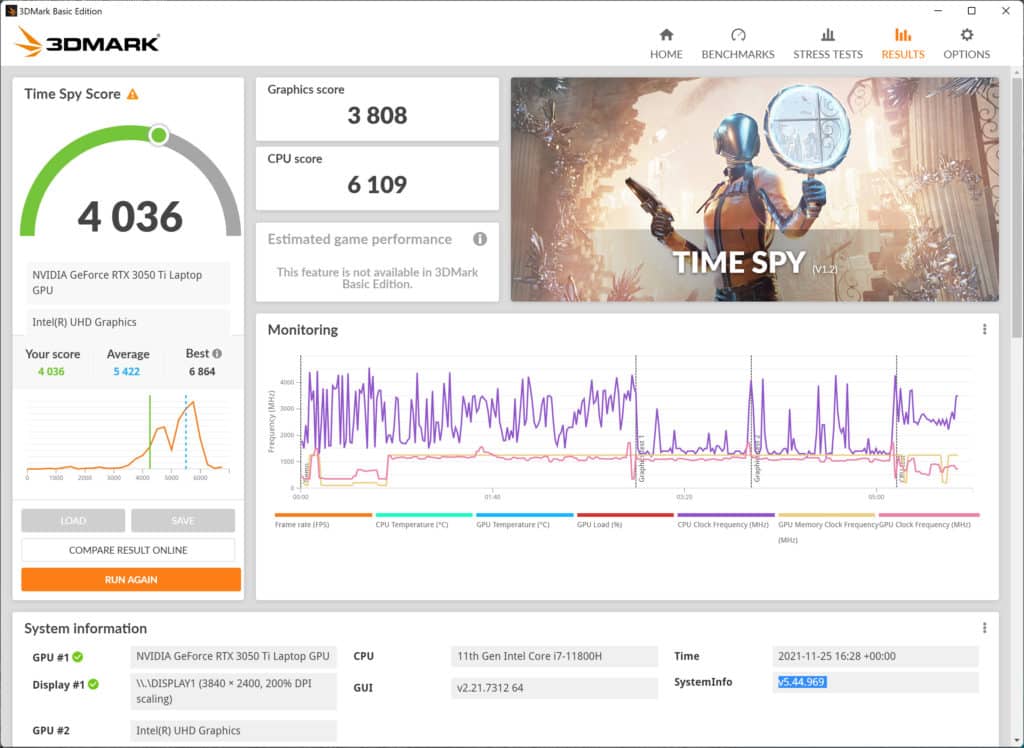
Task: Click the score distribution chart
Action: 128,436
